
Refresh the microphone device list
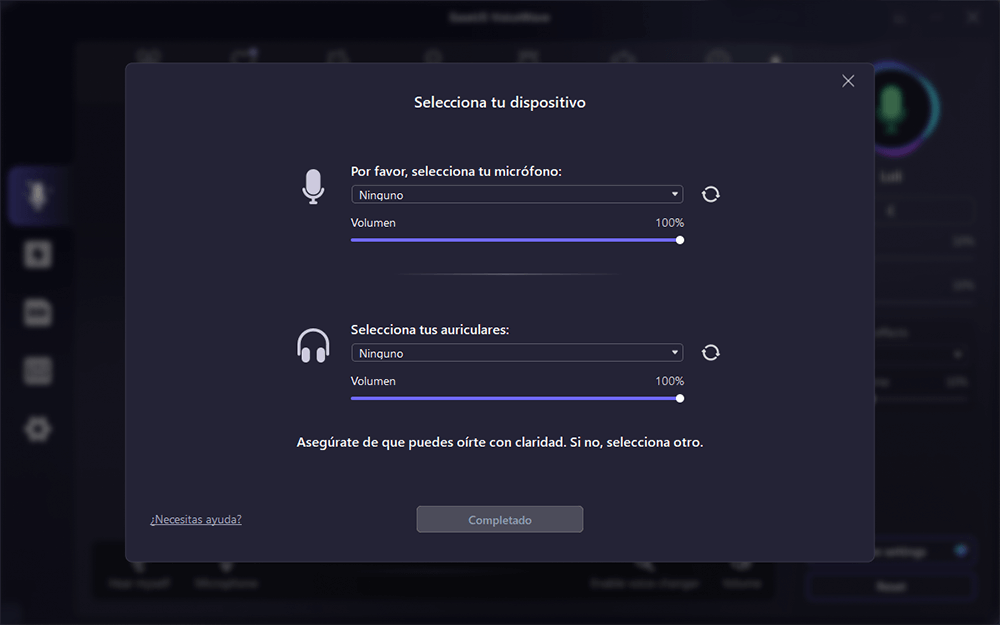711,194
